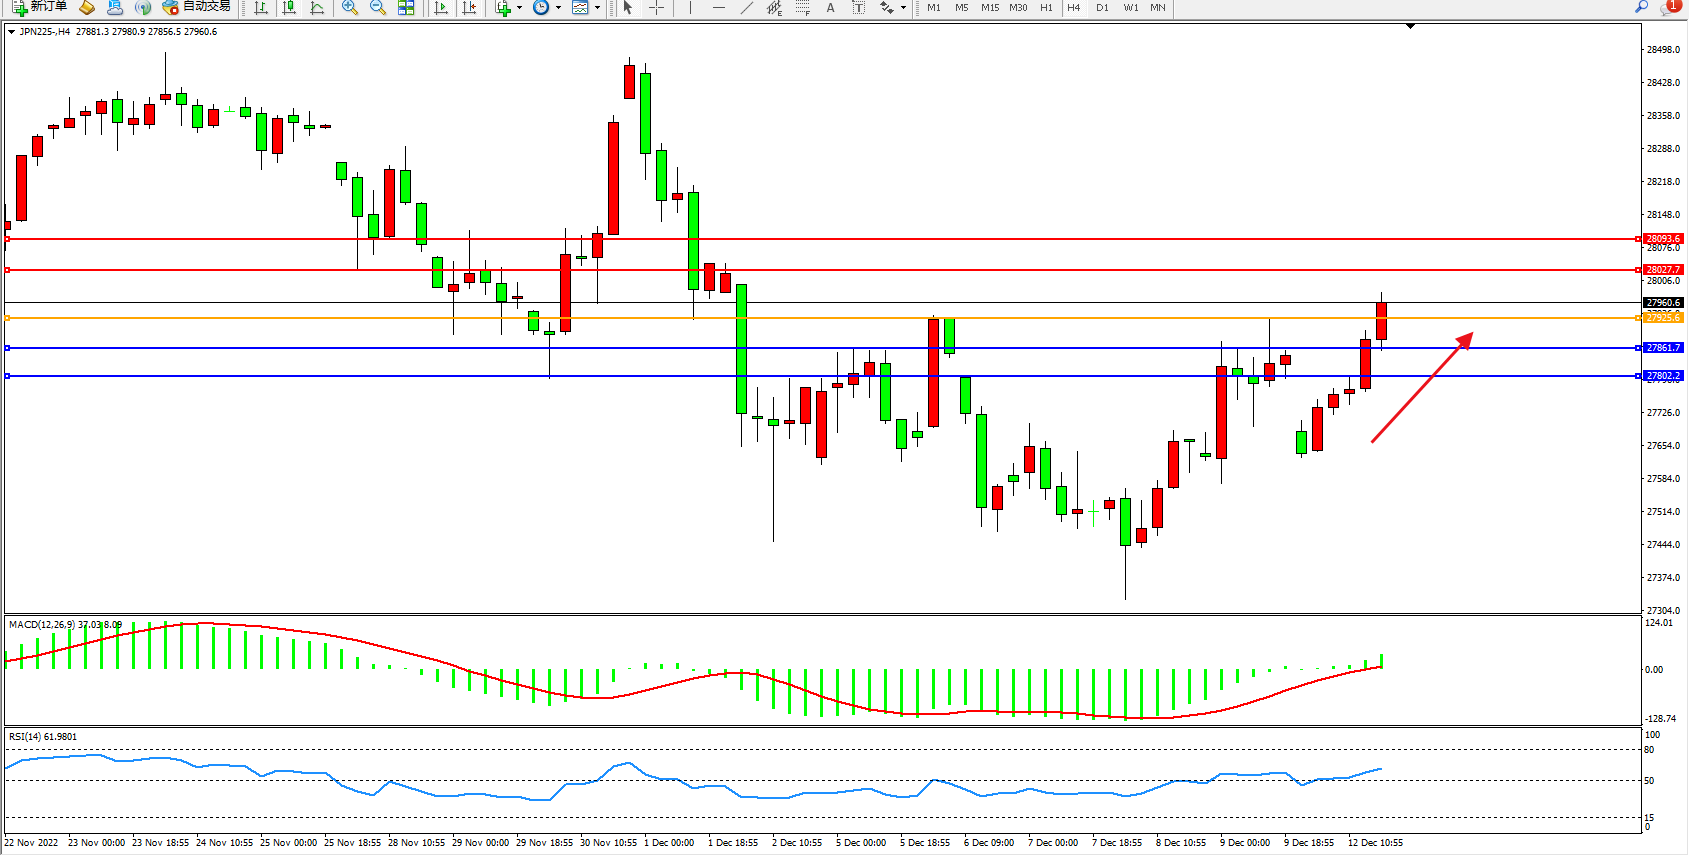
Task: Toggle AutoTrading (自动交易) button
Action: point(197,7)
